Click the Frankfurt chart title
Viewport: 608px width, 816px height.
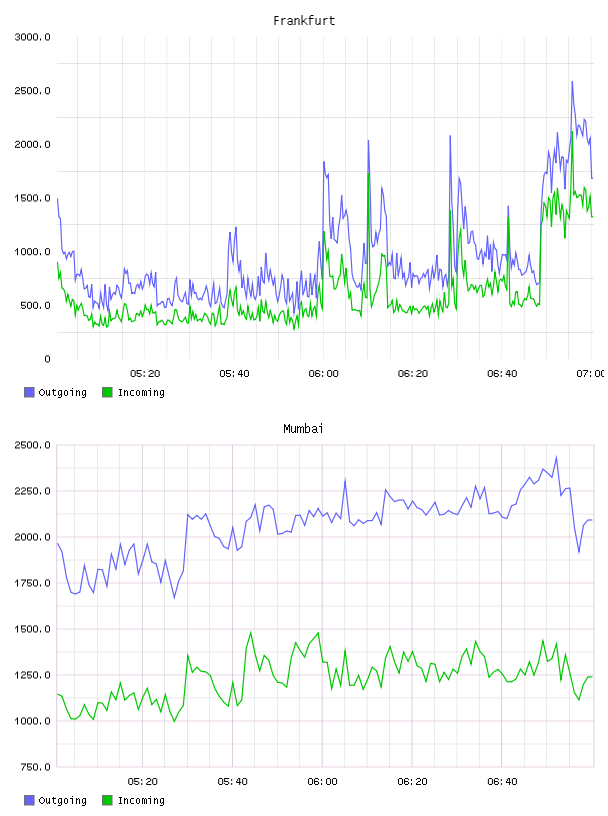click(x=304, y=21)
